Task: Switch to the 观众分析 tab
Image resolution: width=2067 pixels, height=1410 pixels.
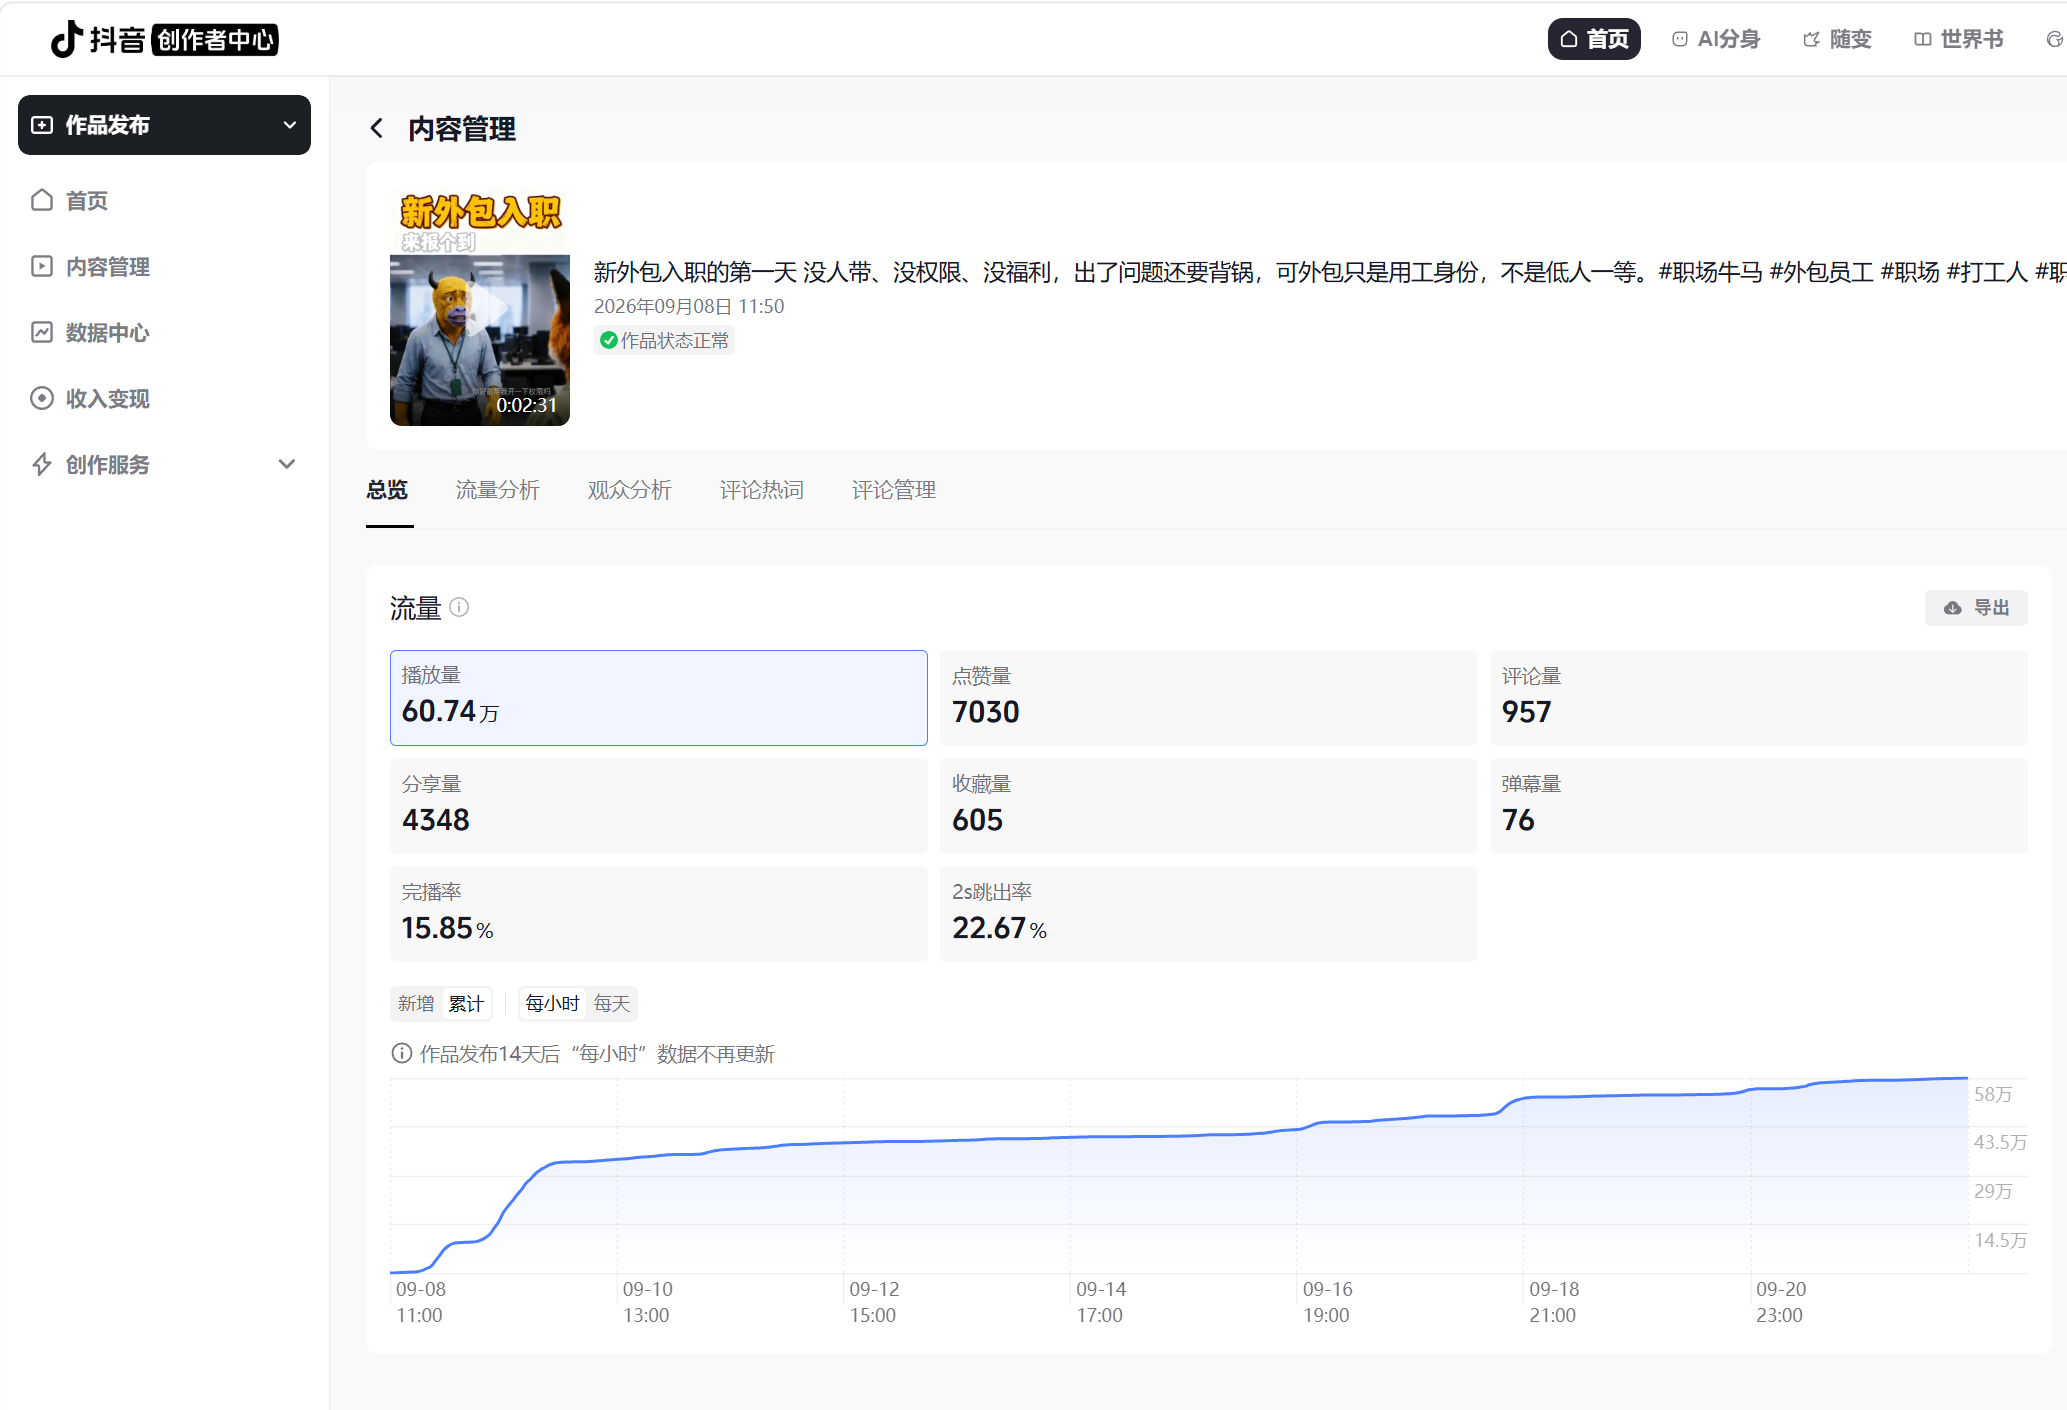Action: tap(629, 490)
